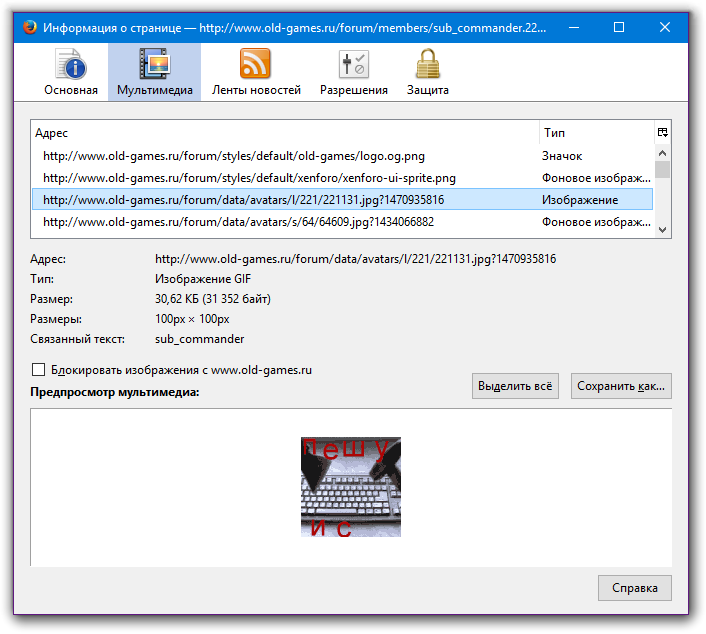Maximize the page info window
The image size is (706, 634).
619,27
